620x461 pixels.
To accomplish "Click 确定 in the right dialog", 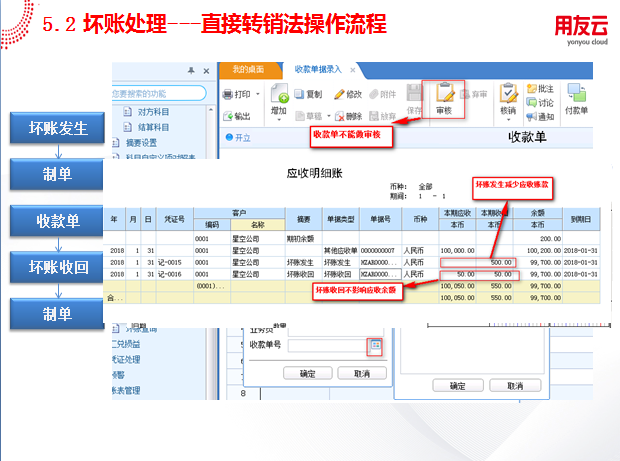I will 458,386.
